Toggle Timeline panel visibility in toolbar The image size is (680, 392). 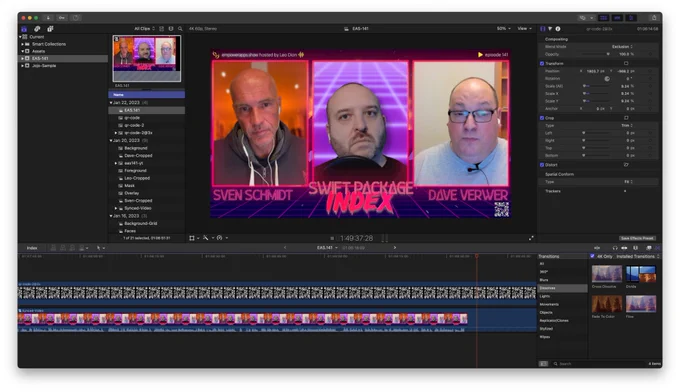click(x=617, y=18)
